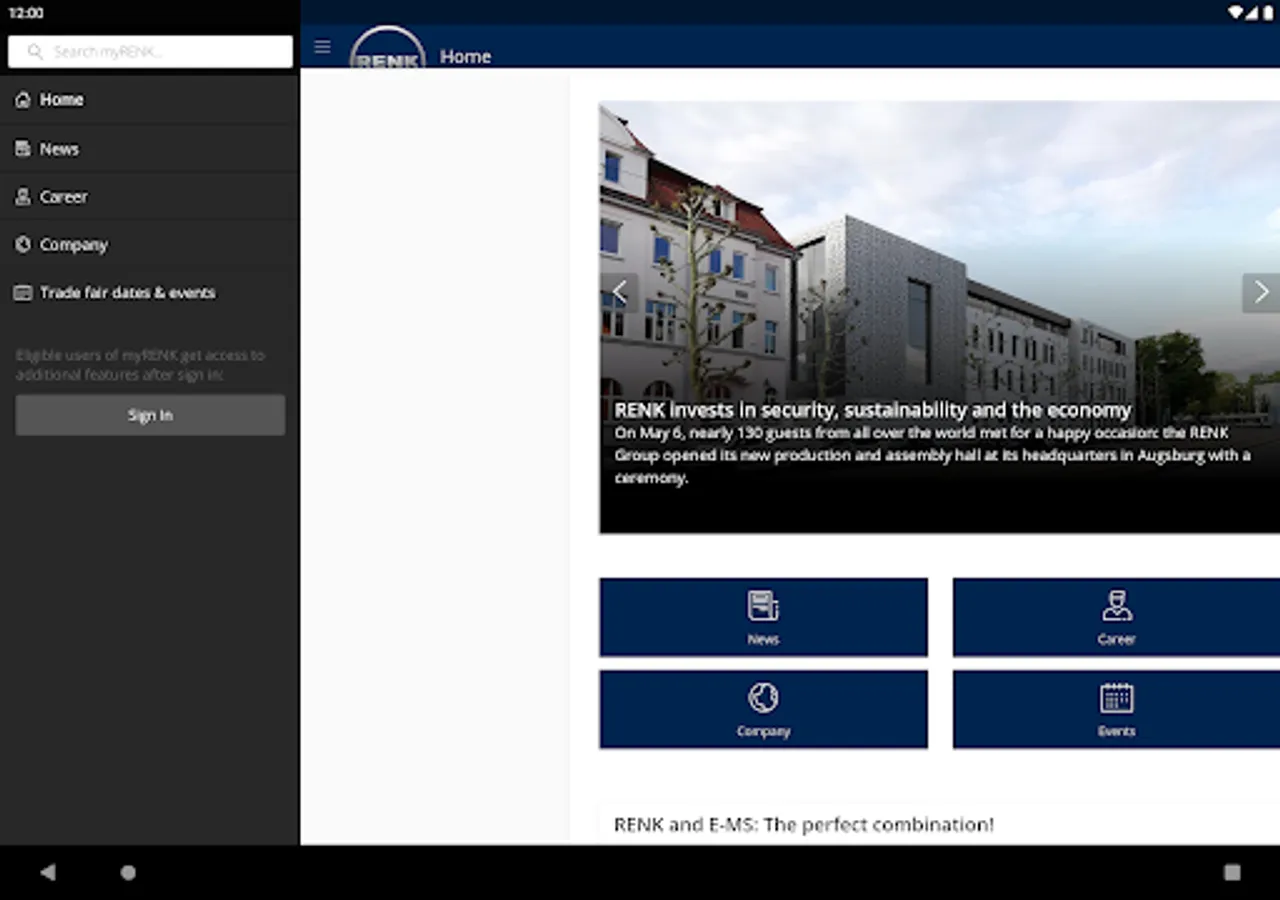Click the 'Home' page title text
This screenshot has width=1280, height=900.
465,57
